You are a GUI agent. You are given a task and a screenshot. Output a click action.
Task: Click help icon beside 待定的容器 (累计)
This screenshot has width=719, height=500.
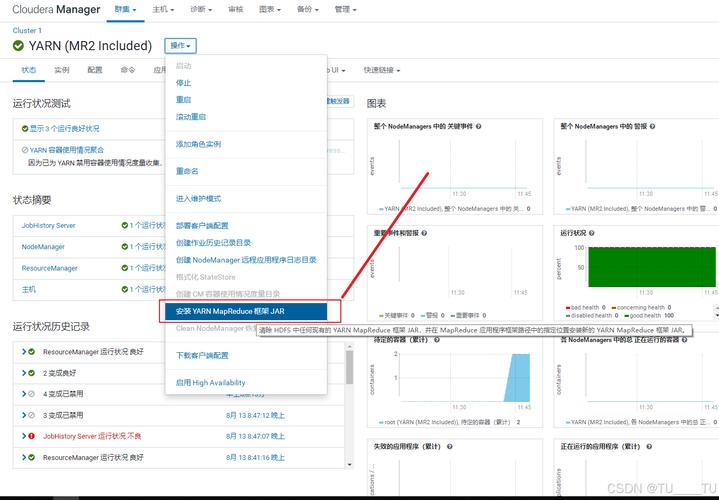437,340
